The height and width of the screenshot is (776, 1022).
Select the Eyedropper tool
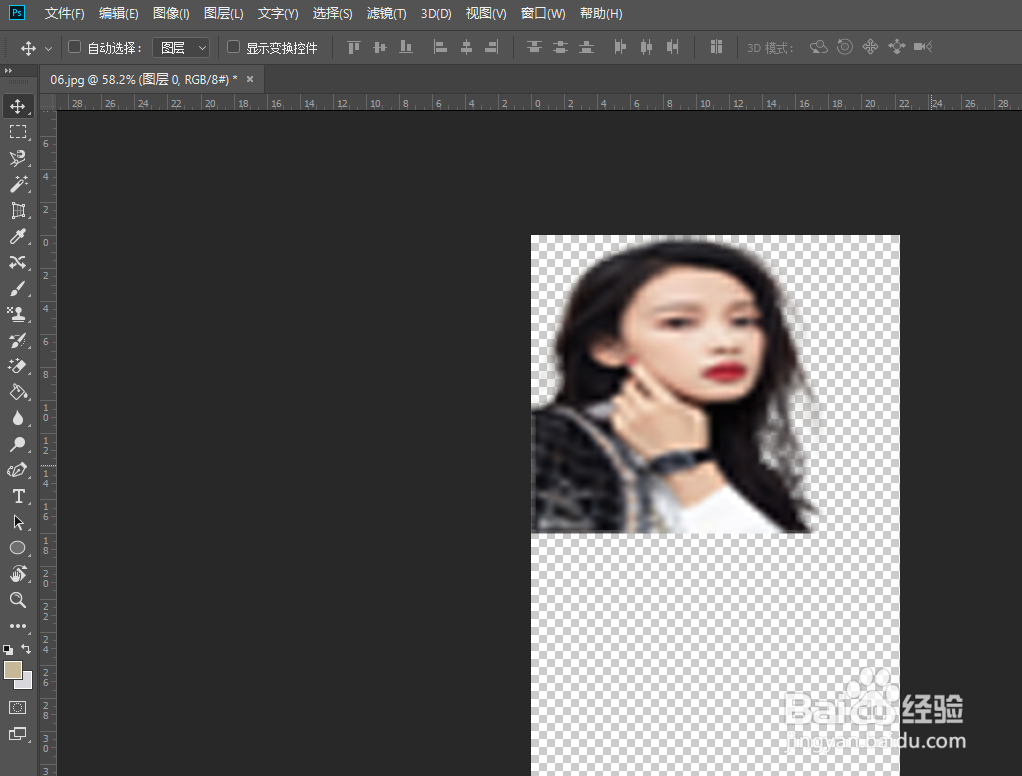[x=18, y=237]
